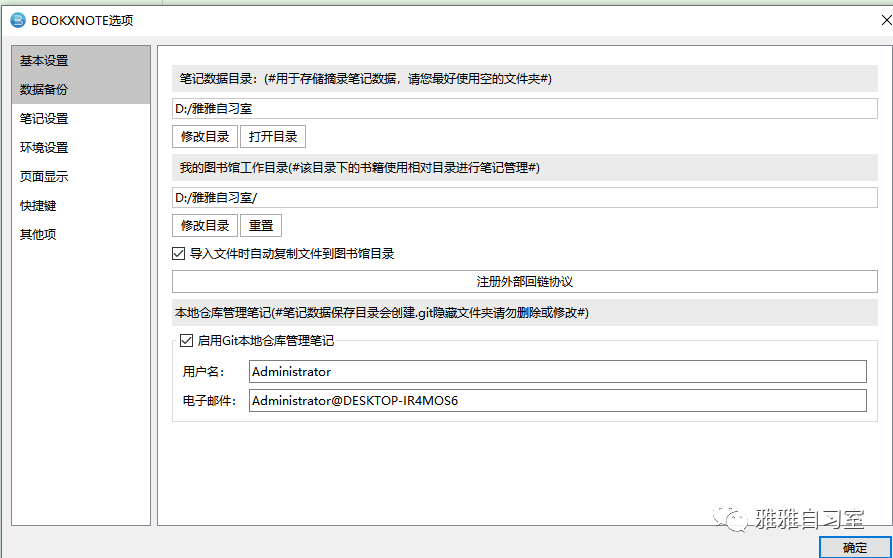The width and height of the screenshot is (893, 558).
Task: Select 数据备份 in the sidebar
Action: coord(81,89)
